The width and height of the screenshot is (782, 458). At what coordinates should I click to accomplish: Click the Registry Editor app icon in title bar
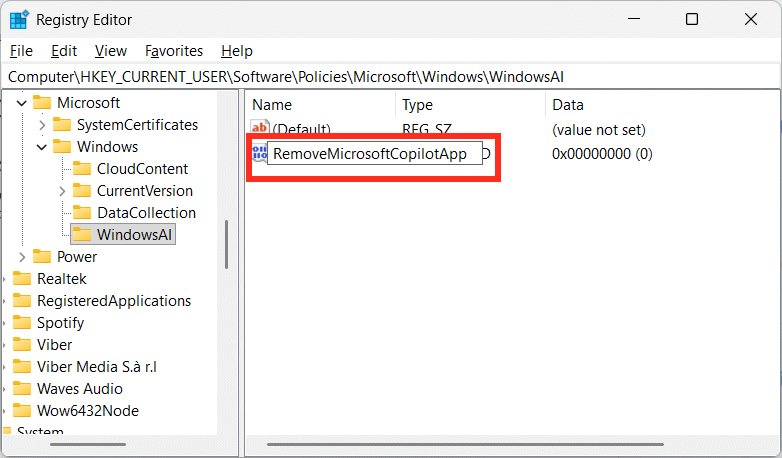tap(19, 20)
